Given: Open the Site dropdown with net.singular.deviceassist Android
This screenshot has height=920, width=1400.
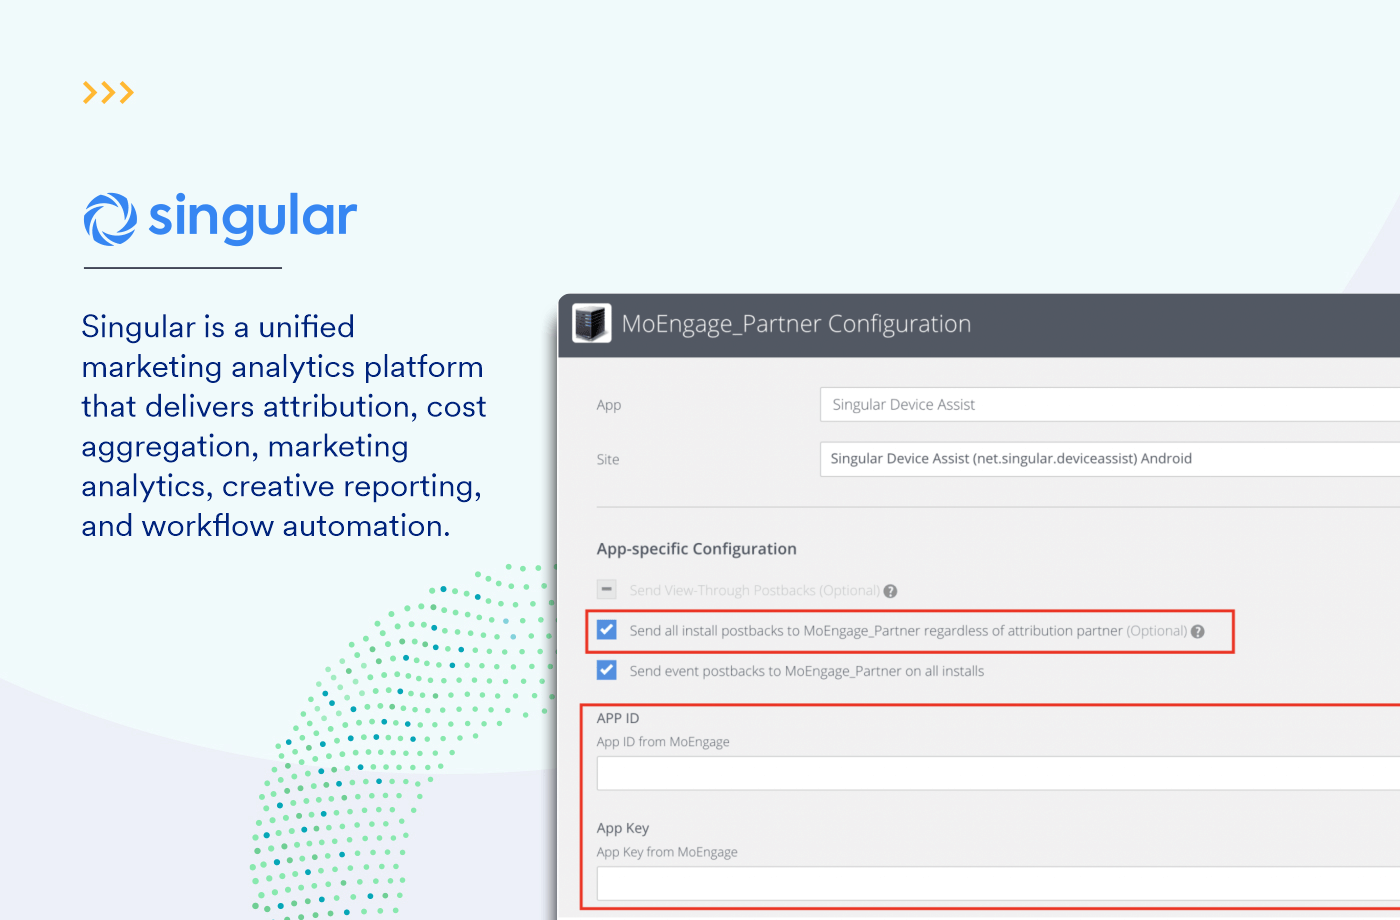Looking at the screenshot, I should 1110,459.
